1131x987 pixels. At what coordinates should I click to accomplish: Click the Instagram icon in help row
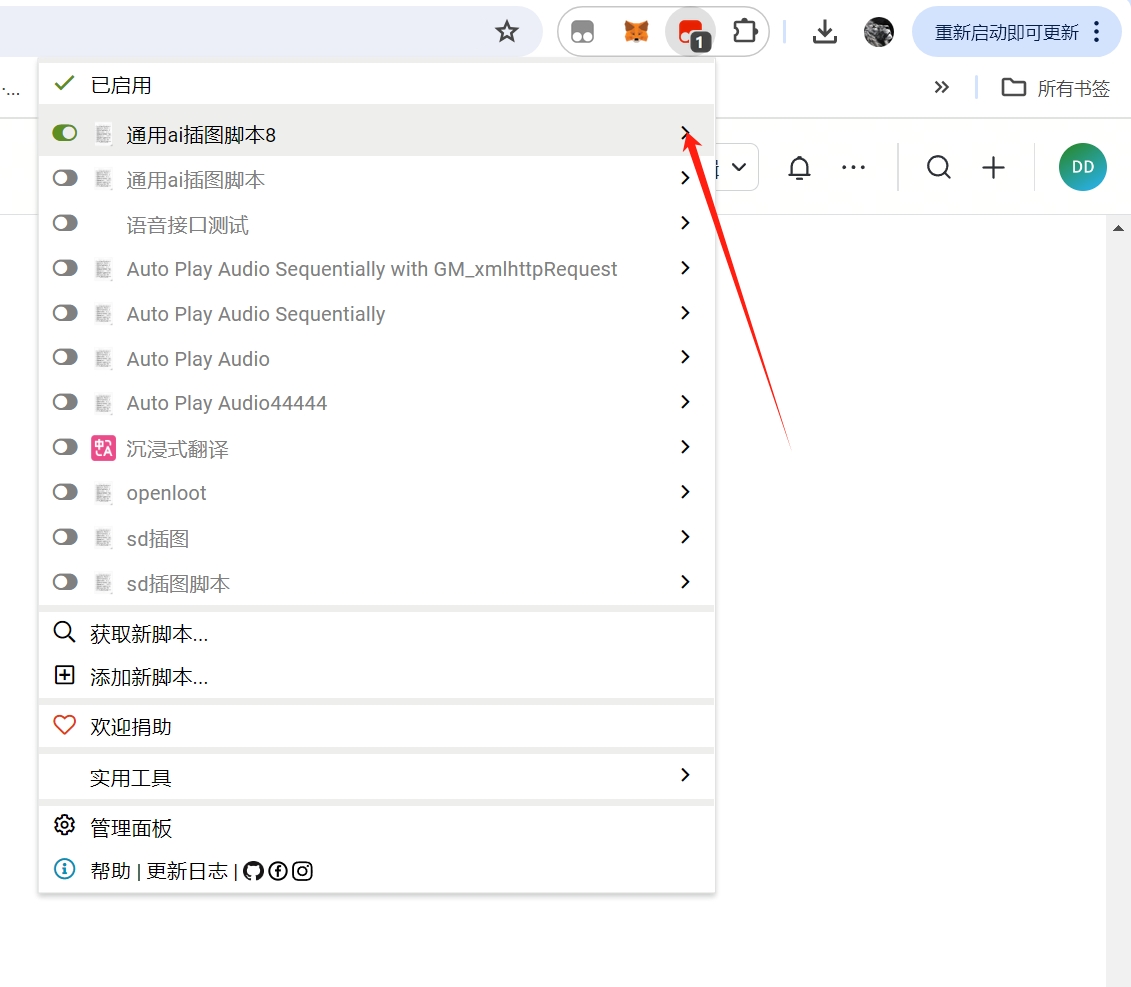coord(302,871)
